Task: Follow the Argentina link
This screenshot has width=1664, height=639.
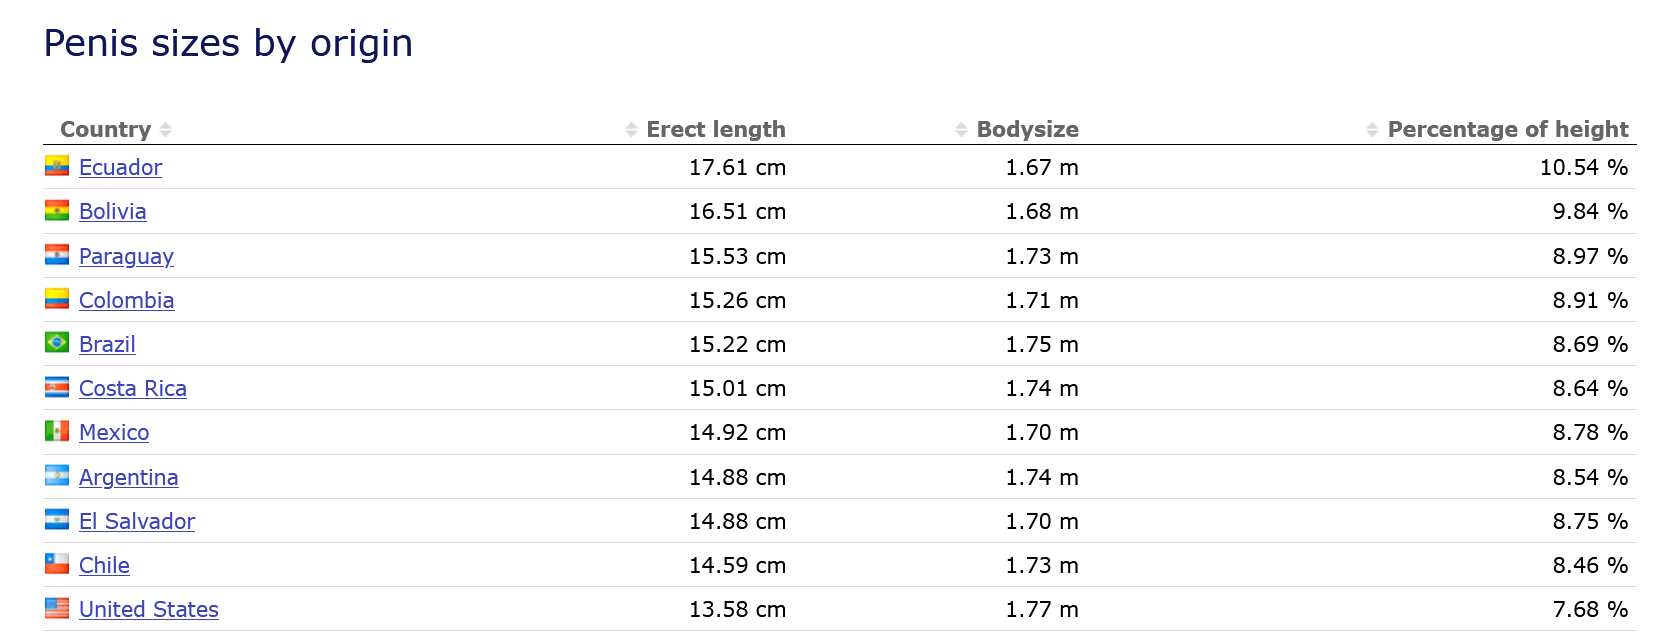Action: tap(128, 477)
